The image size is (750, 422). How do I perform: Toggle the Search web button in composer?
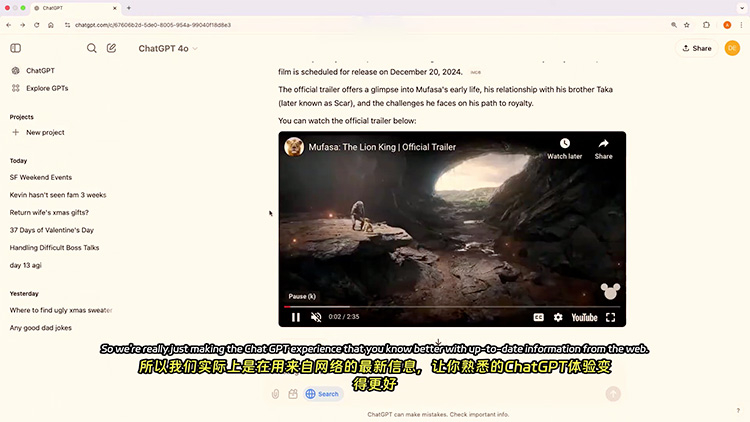click(x=323, y=394)
